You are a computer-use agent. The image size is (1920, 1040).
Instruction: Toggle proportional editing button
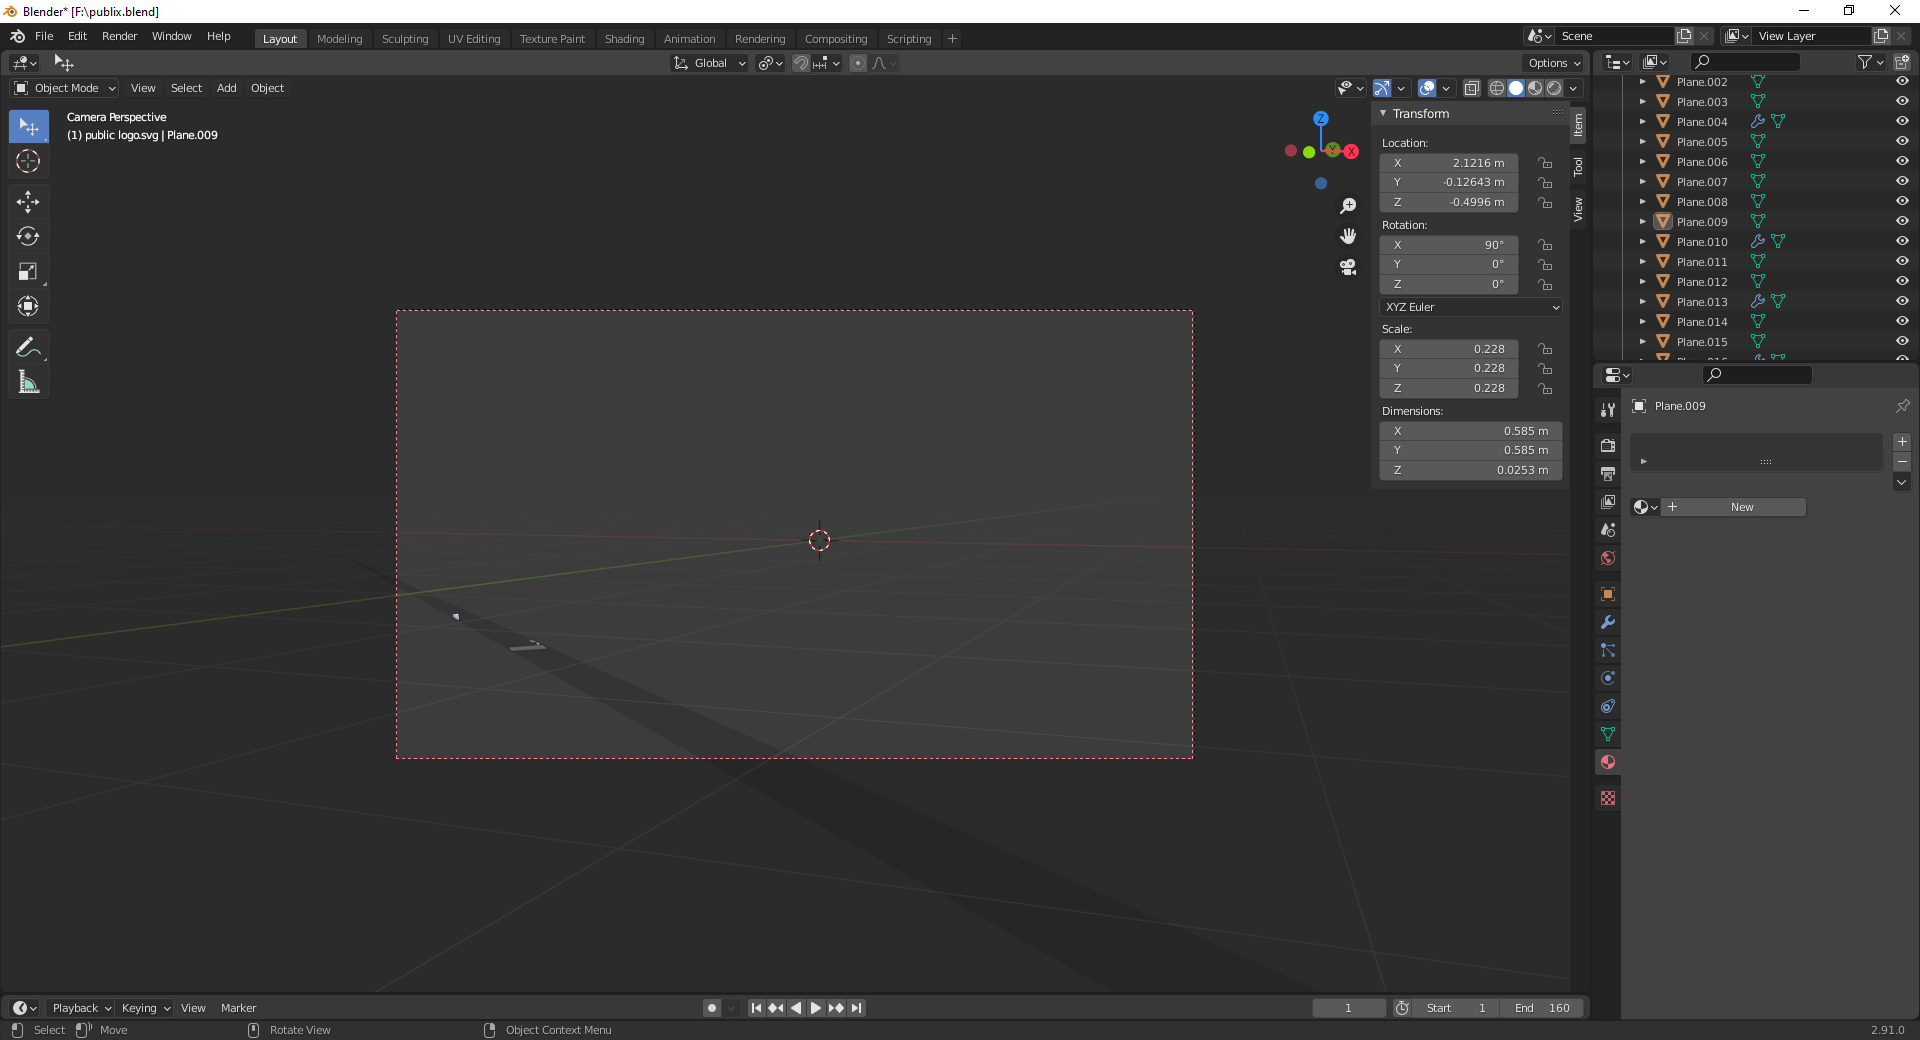[858, 63]
